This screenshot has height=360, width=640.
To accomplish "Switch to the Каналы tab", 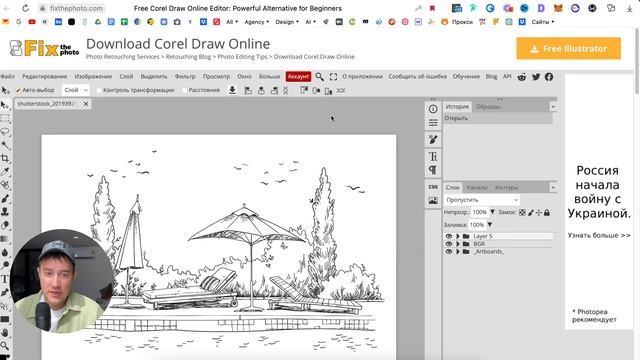I will coord(477,188).
